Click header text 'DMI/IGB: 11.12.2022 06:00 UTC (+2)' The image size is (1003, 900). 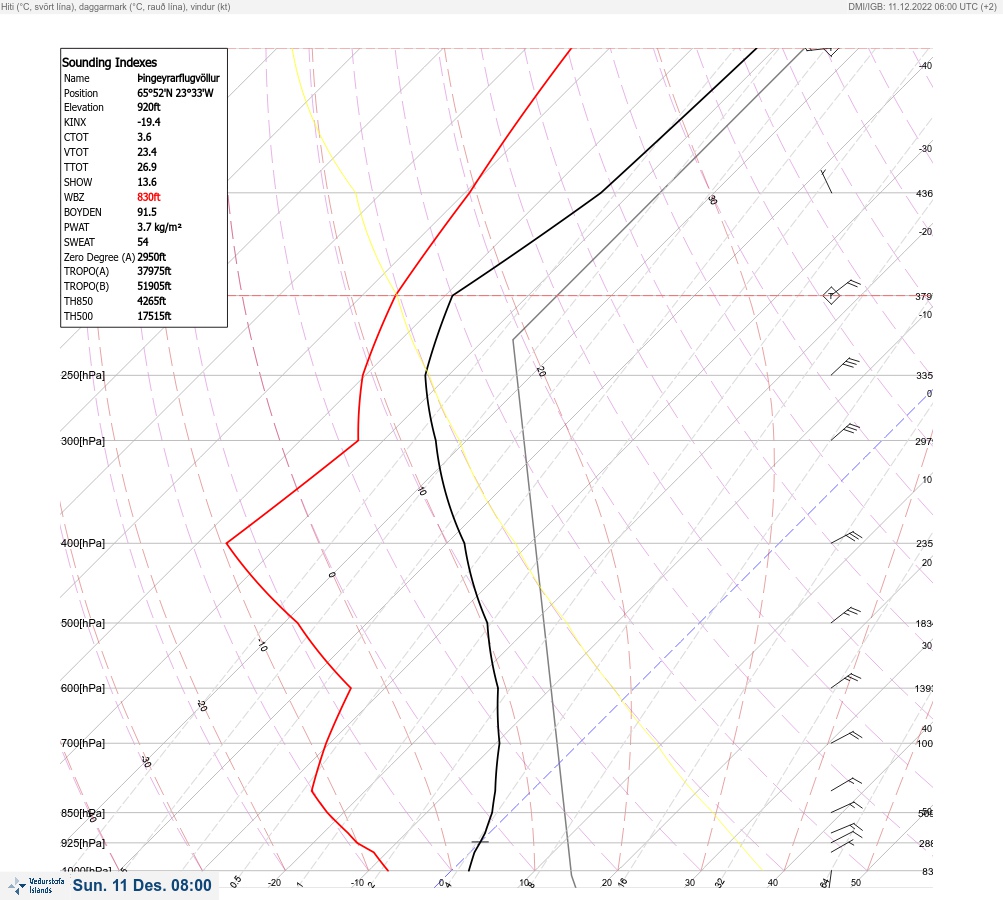tap(922, 6)
